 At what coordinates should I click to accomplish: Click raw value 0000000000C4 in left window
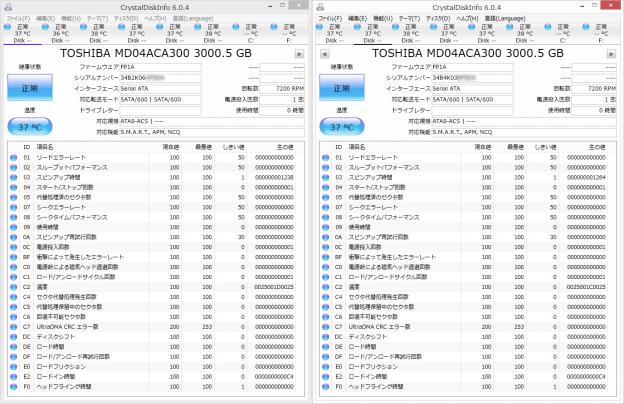(x=274, y=377)
